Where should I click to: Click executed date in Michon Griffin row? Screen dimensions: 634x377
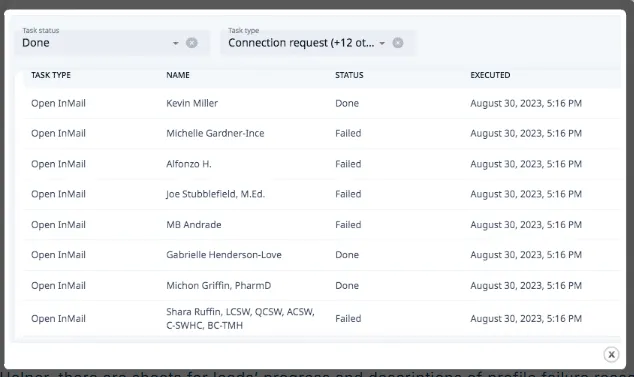pos(526,286)
